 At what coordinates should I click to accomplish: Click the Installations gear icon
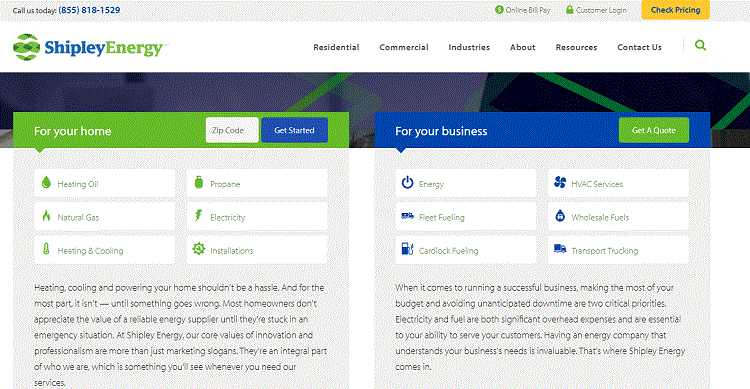pyautogui.click(x=199, y=249)
